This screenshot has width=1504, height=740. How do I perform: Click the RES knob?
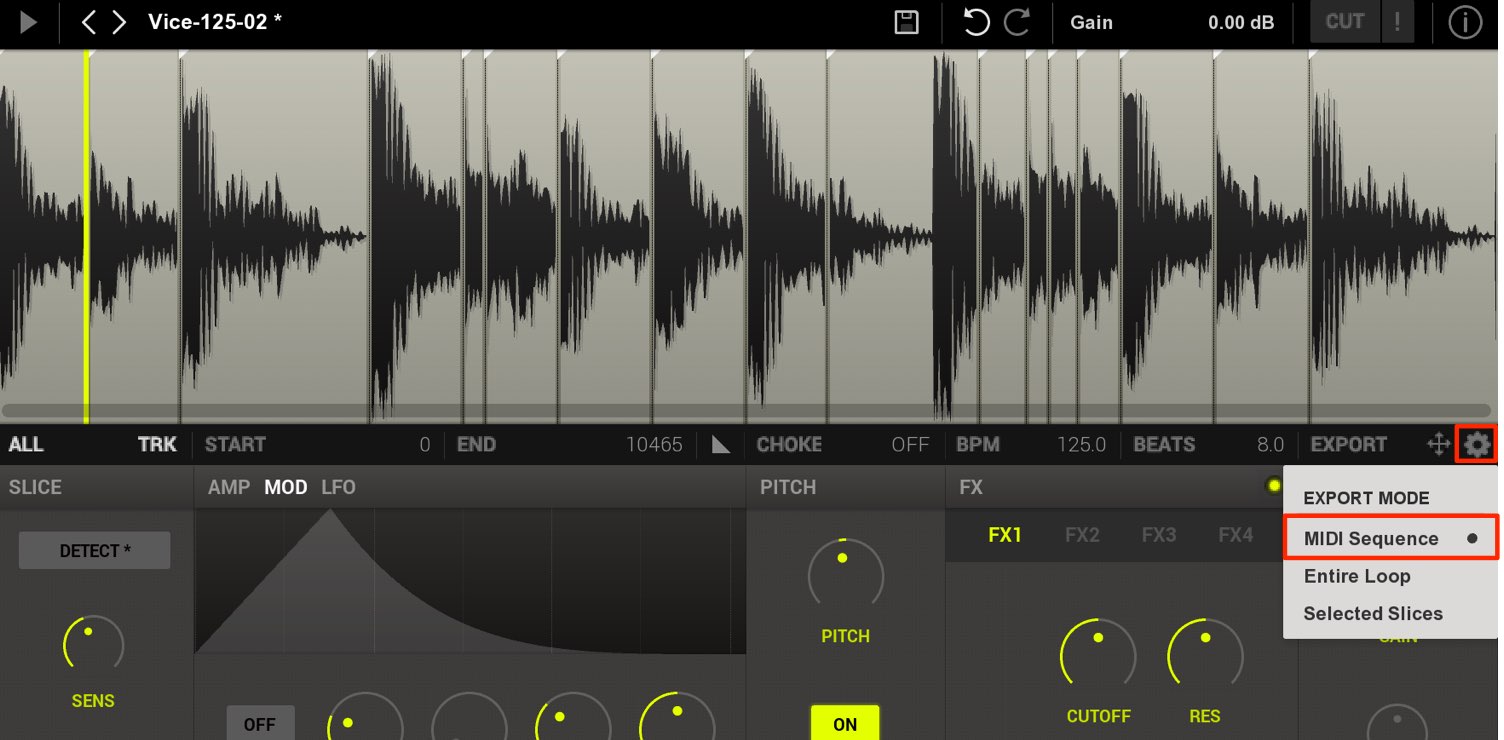coord(1205,654)
